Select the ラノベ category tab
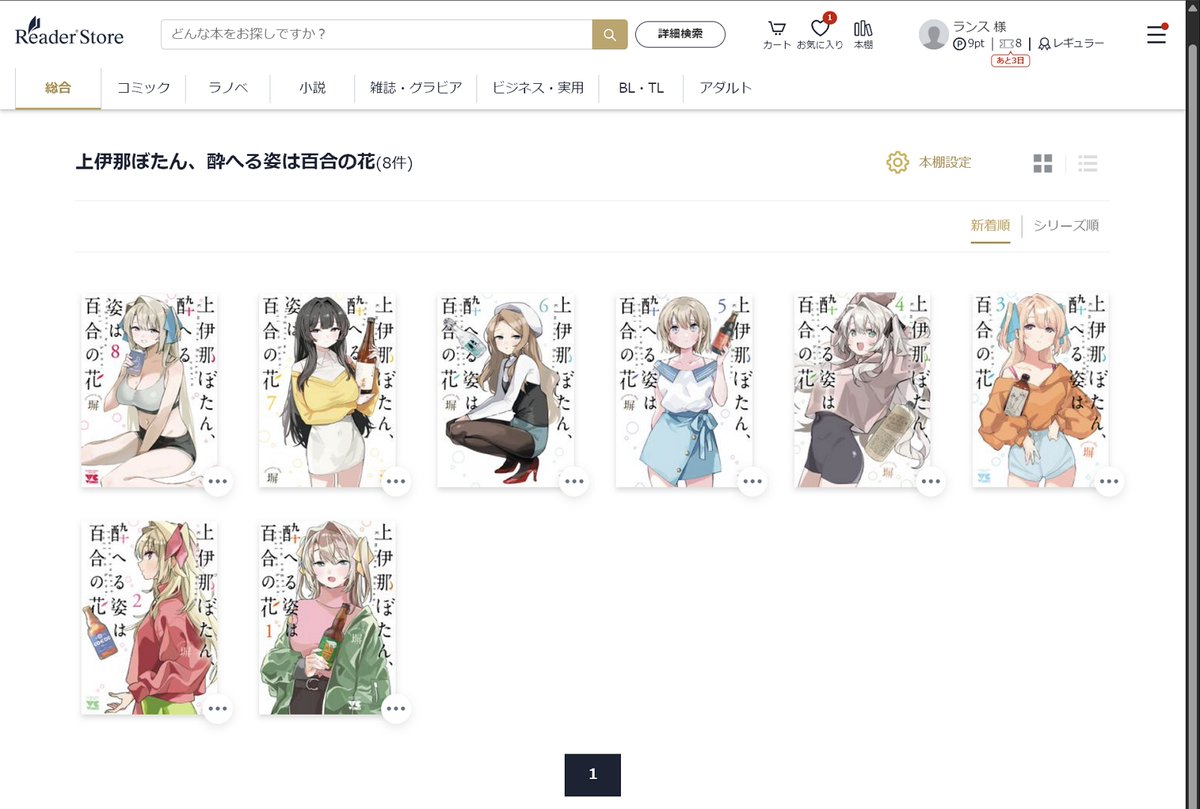 click(x=228, y=88)
